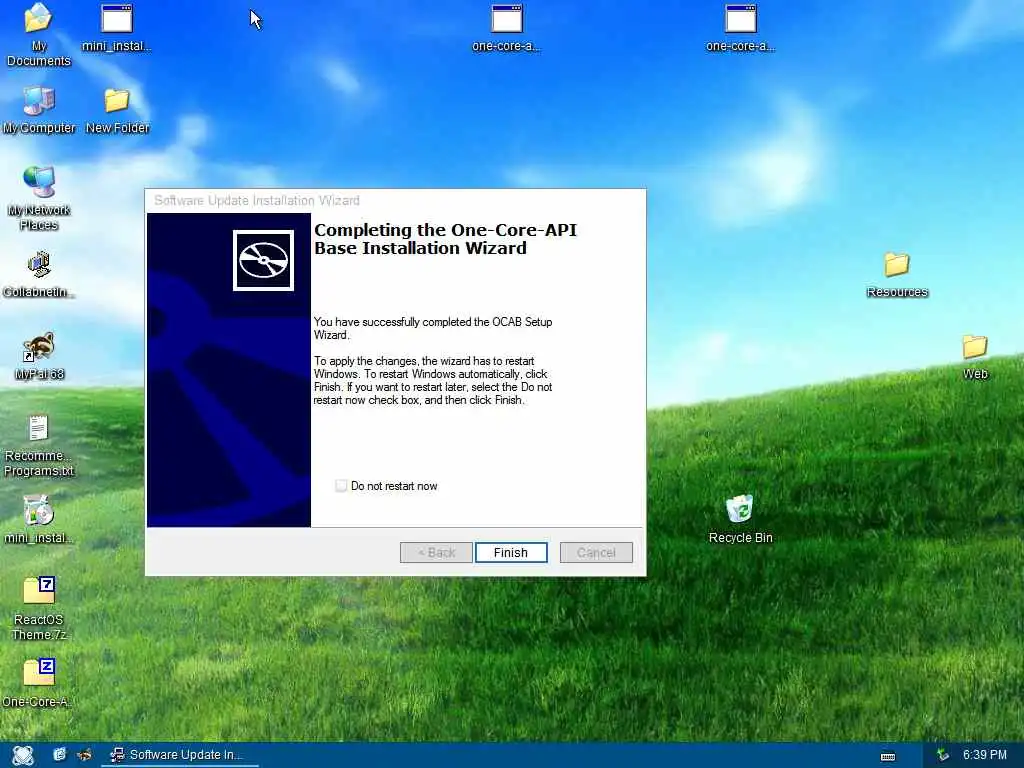Select the Resources folder icon
1024x768 pixels.
[x=897, y=275]
